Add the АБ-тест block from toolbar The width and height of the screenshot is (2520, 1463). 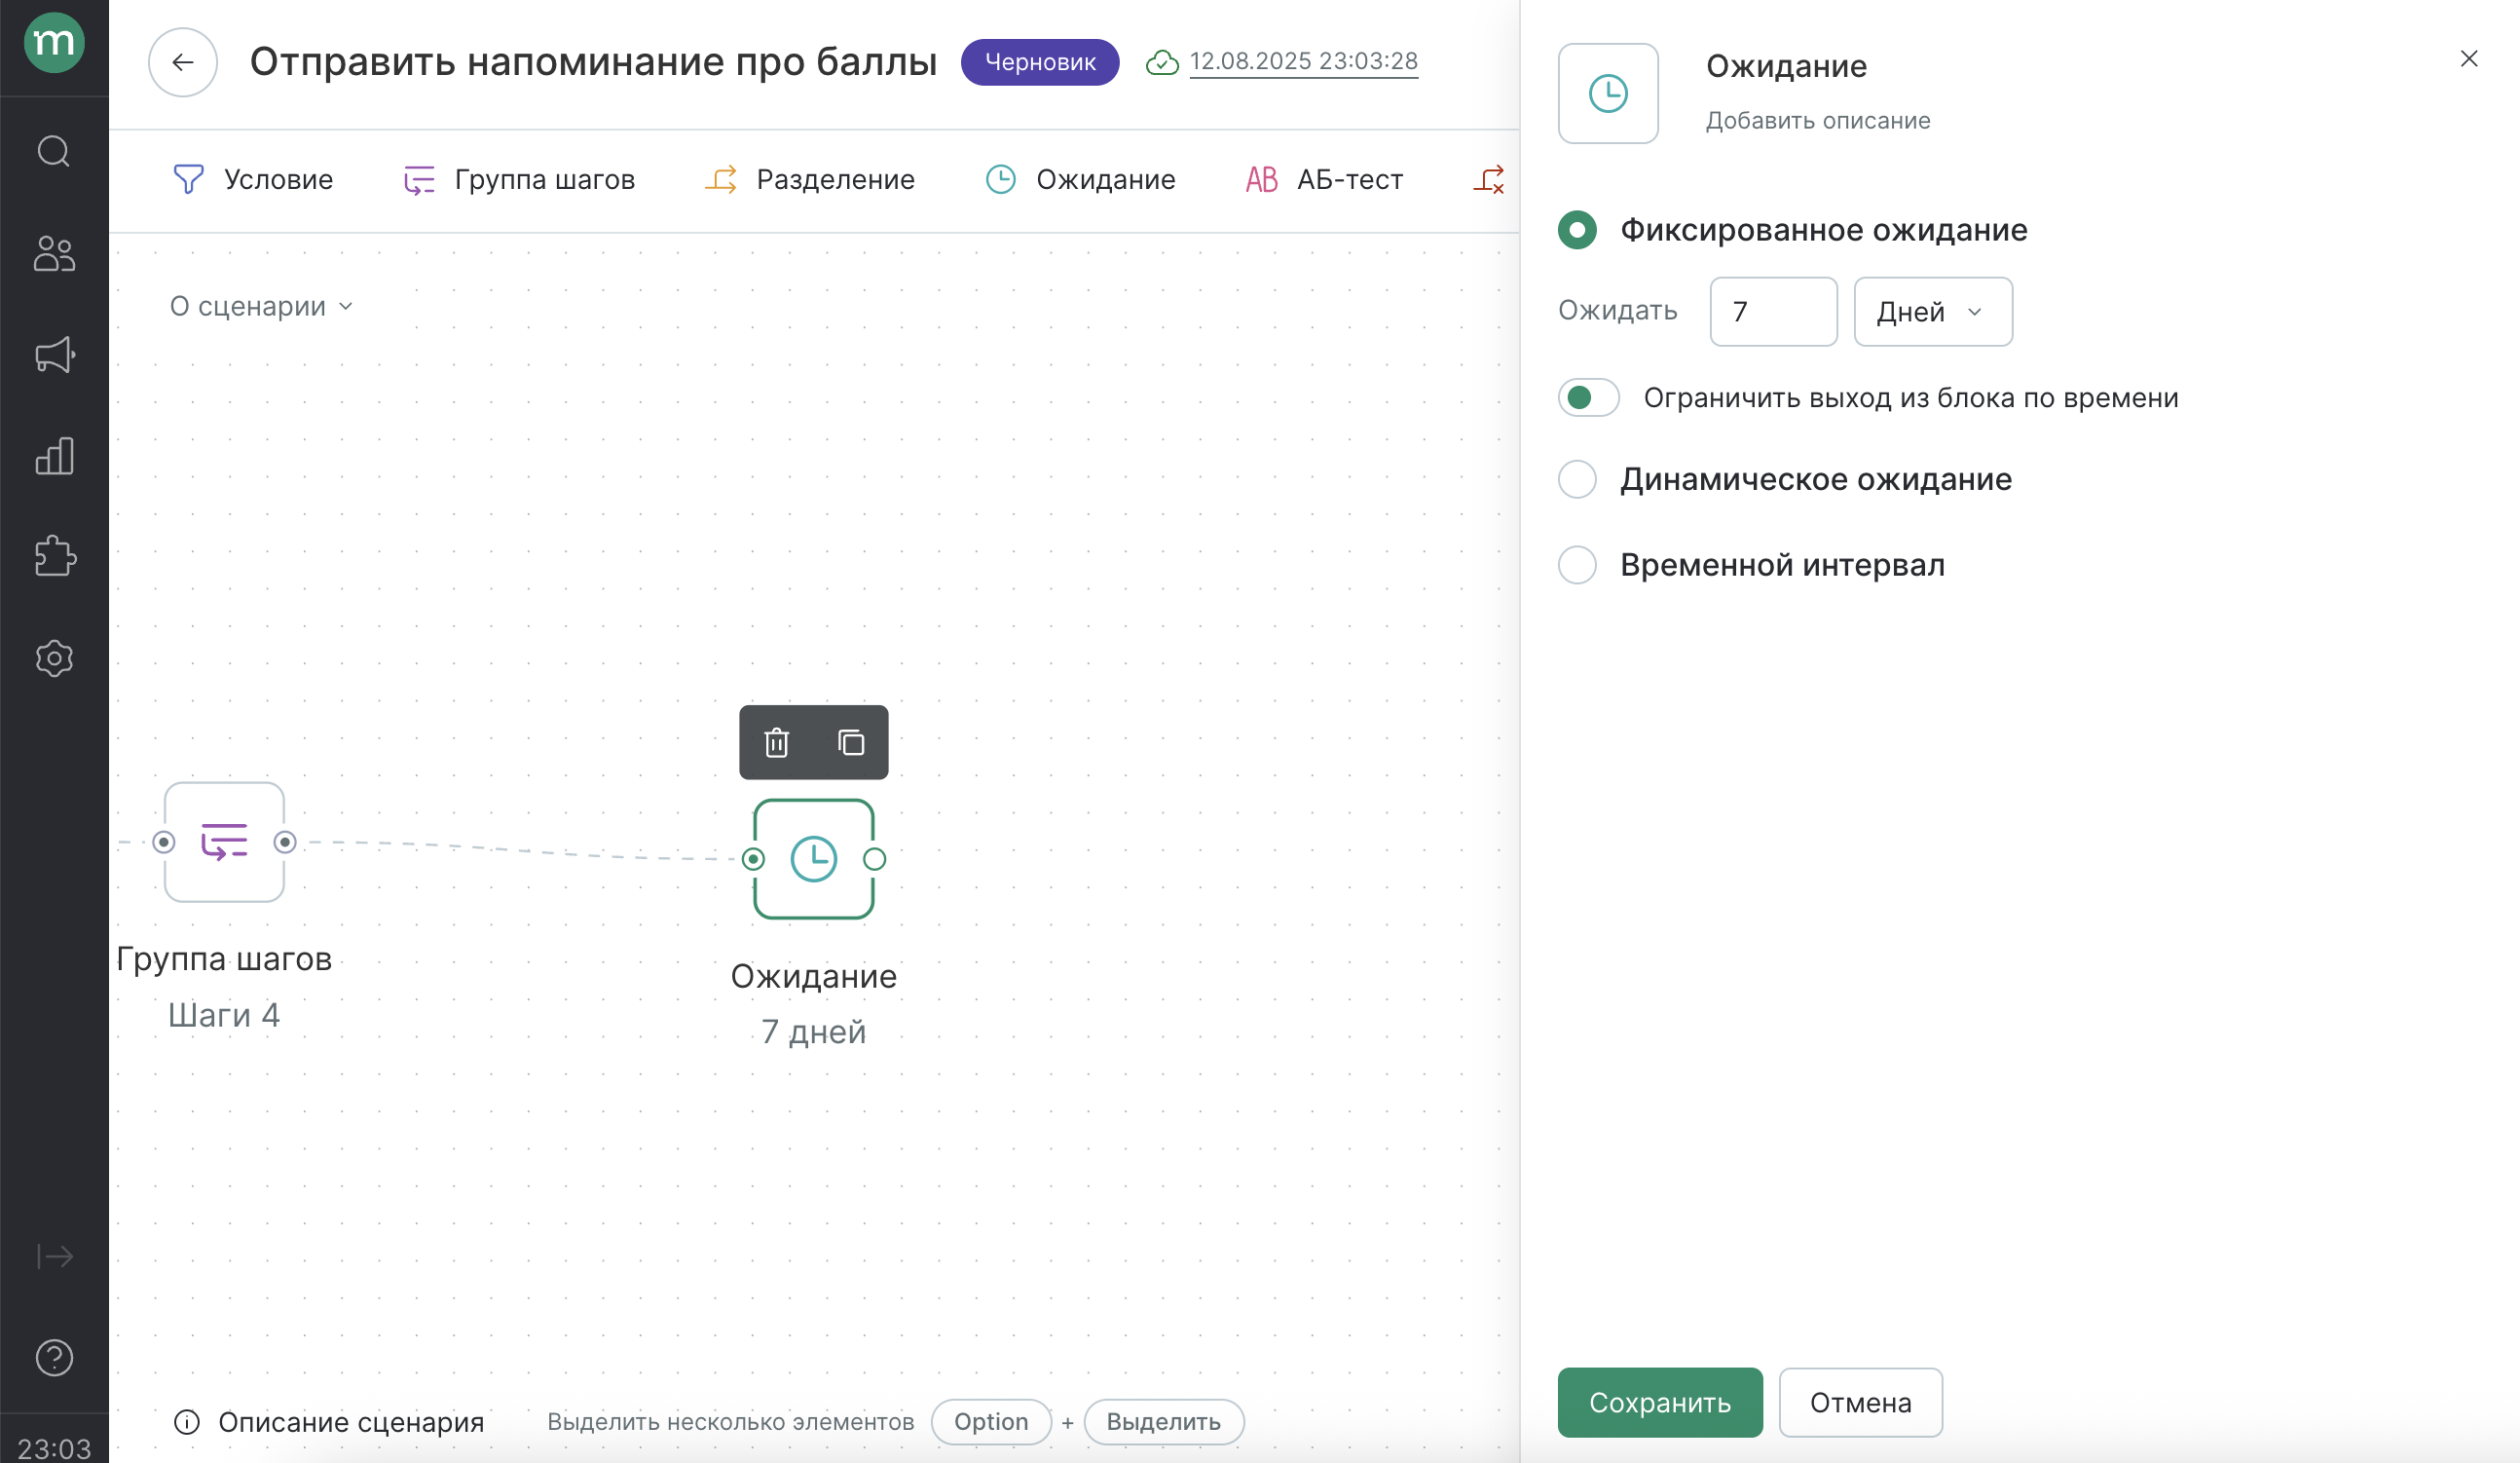[x=1324, y=180]
